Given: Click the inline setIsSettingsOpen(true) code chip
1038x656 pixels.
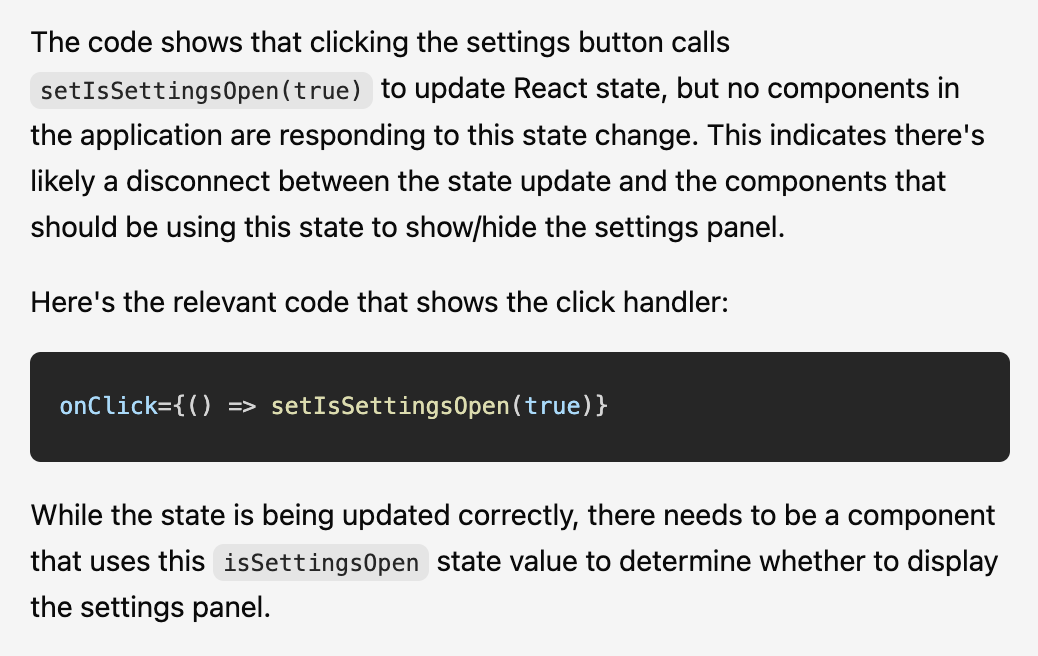Looking at the screenshot, I should [201, 90].
